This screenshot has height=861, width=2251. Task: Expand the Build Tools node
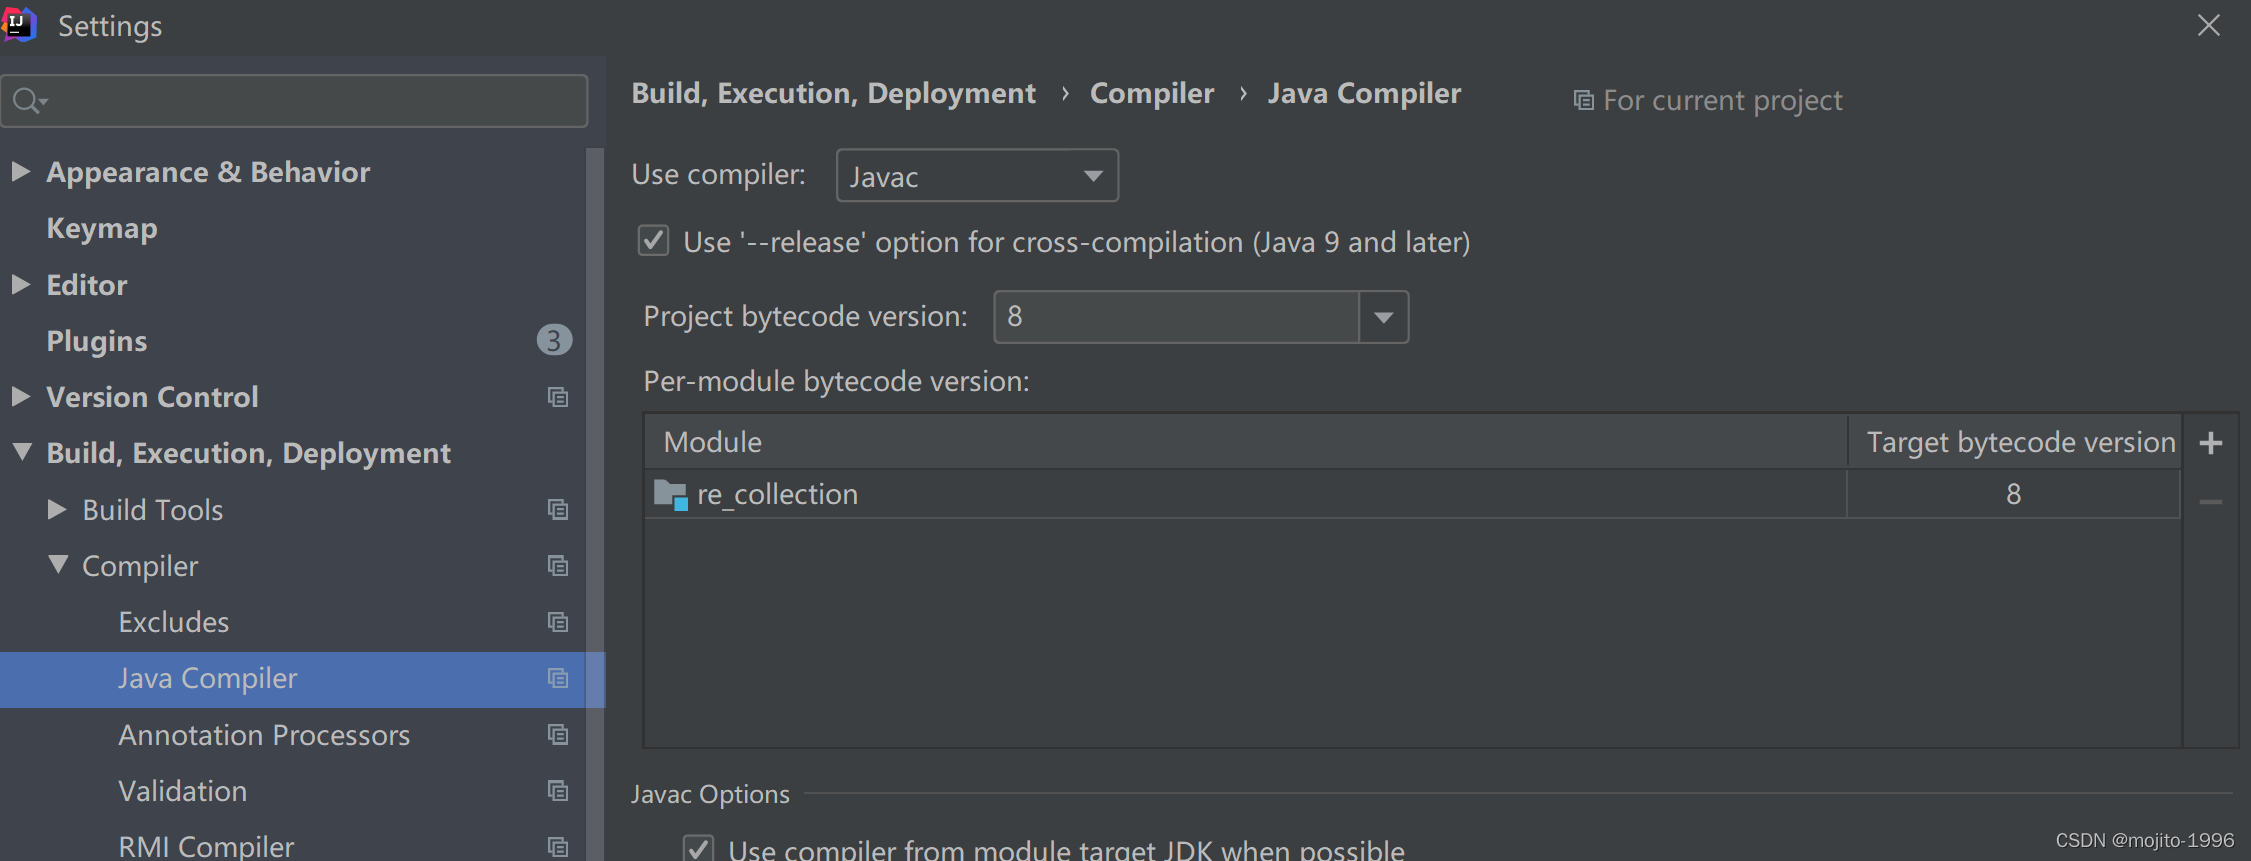coord(57,509)
